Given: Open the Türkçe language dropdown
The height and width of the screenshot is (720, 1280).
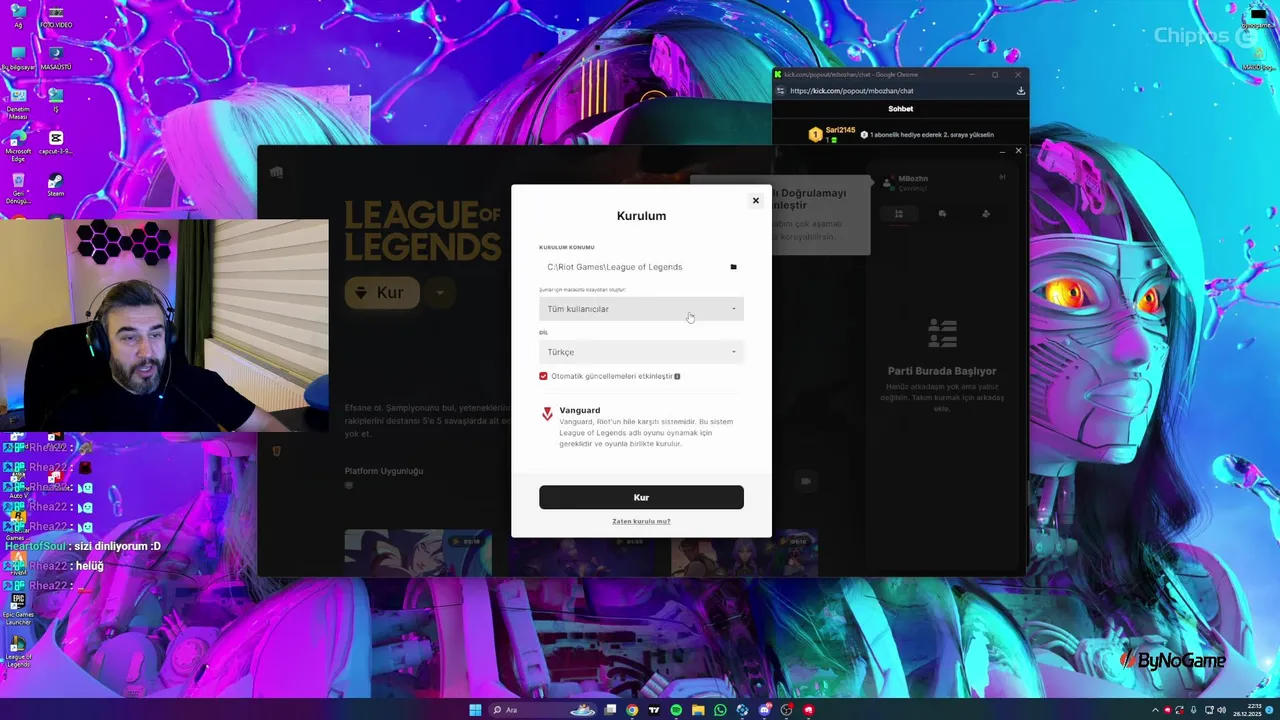Looking at the screenshot, I should click(641, 352).
